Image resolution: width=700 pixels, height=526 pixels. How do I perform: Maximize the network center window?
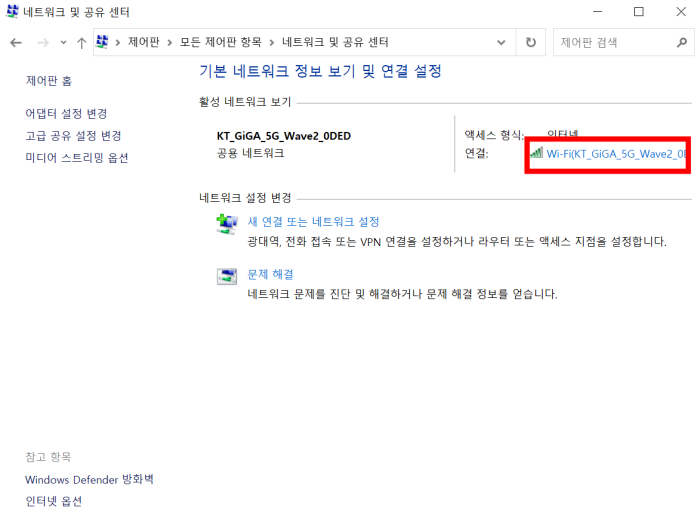pos(639,12)
